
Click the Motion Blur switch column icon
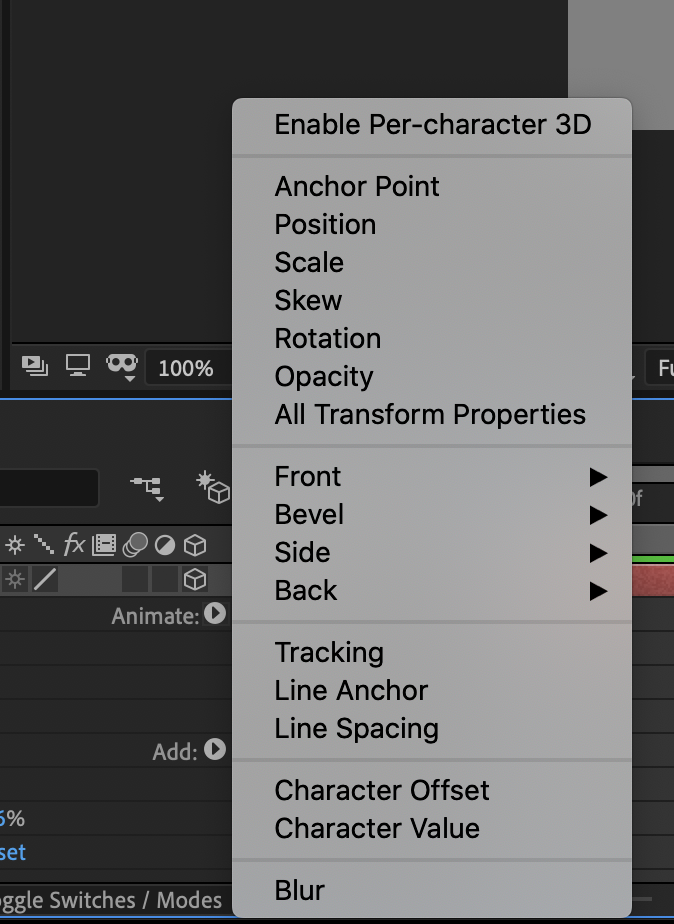click(x=135, y=545)
